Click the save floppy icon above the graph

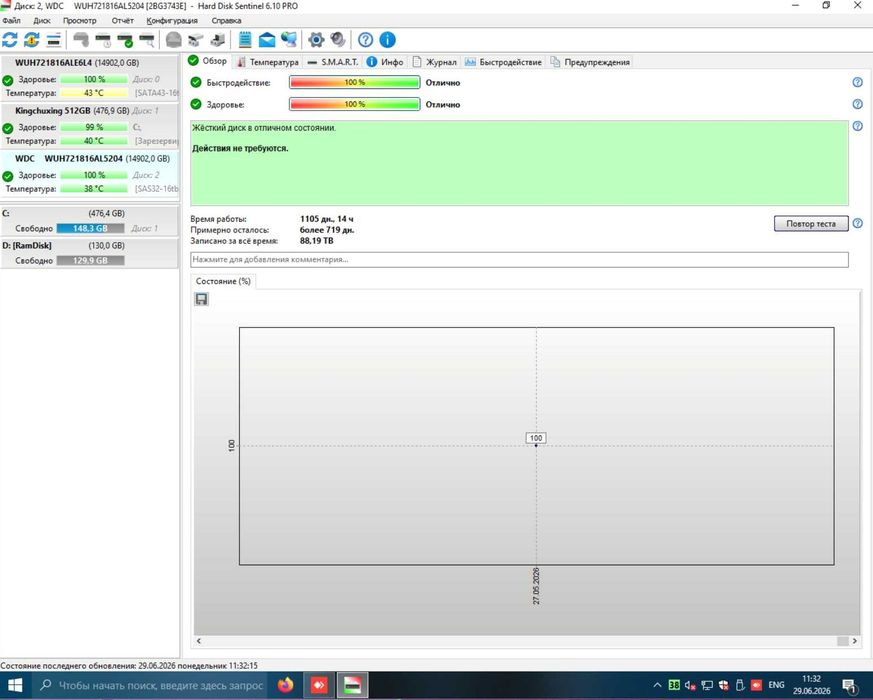[202, 299]
